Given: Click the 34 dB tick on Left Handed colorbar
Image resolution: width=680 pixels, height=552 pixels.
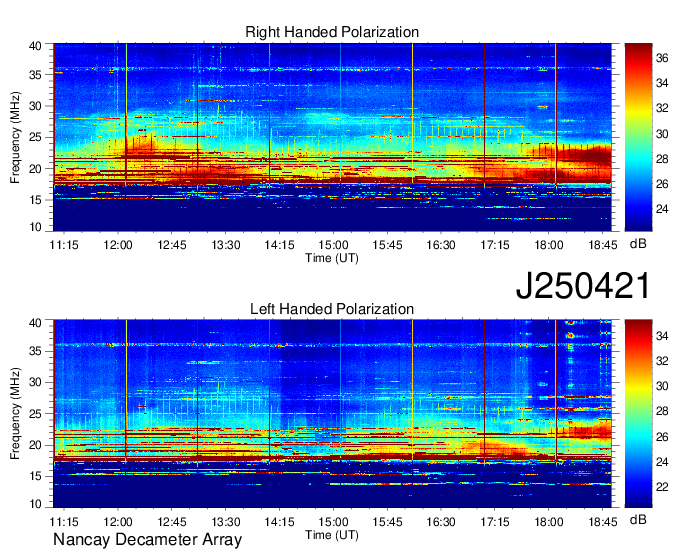Looking at the screenshot, I should coord(662,335).
